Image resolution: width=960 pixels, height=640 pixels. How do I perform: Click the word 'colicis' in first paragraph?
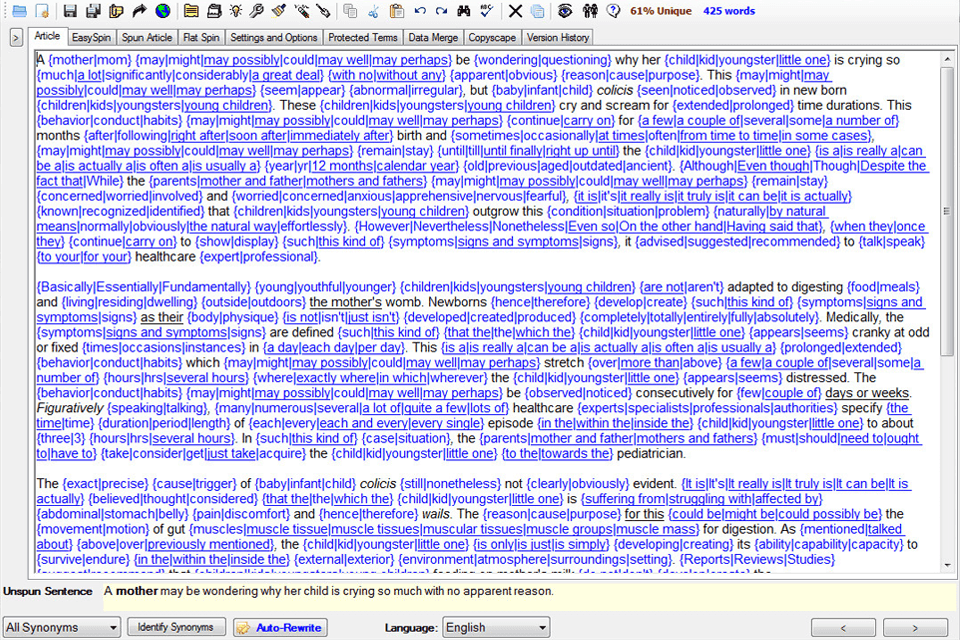pos(615,90)
